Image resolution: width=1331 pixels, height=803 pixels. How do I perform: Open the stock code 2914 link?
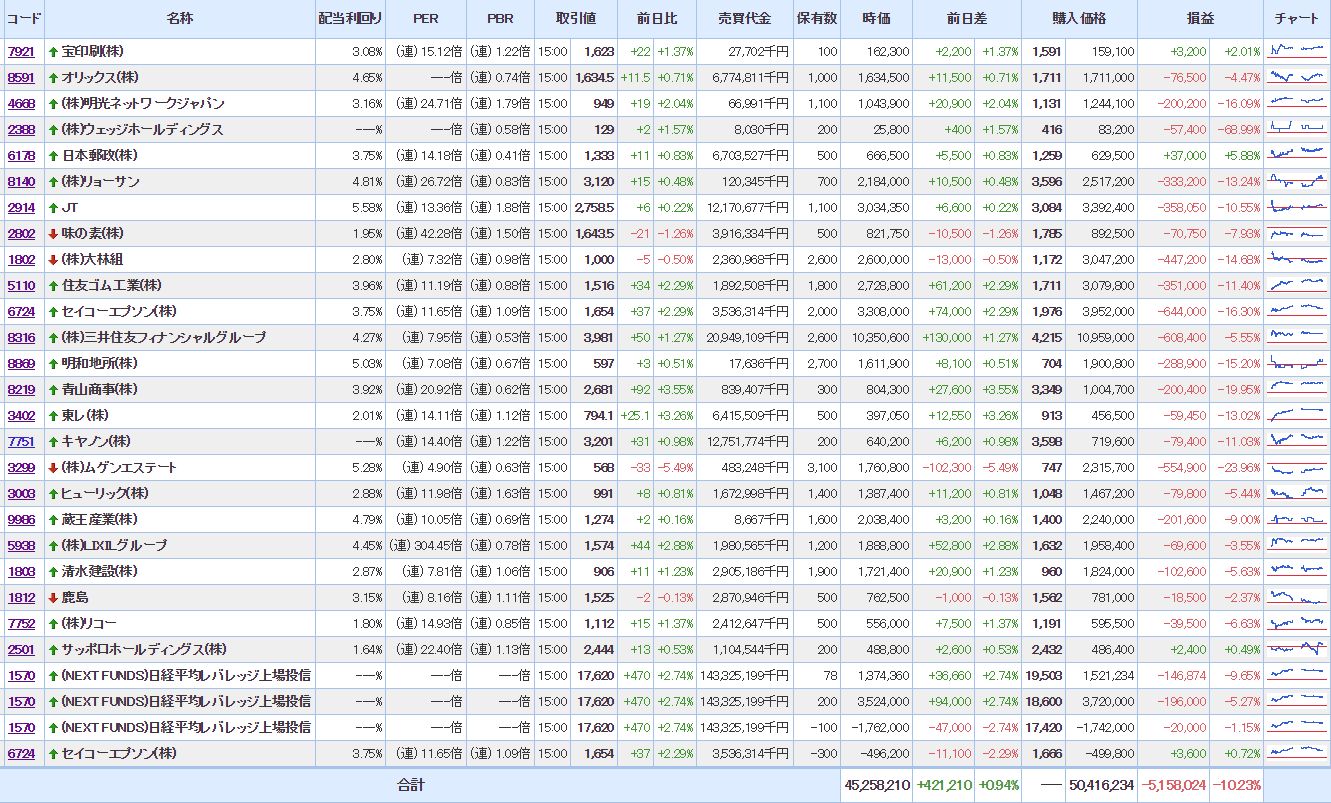[x=20, y=207]
